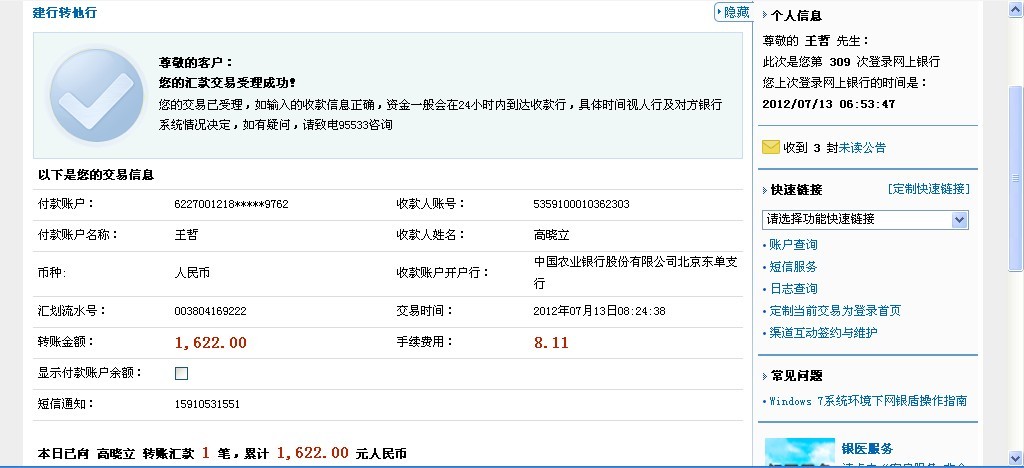Expand the 个人信息 section arrow
The image size is (1024, 468).
765,15
